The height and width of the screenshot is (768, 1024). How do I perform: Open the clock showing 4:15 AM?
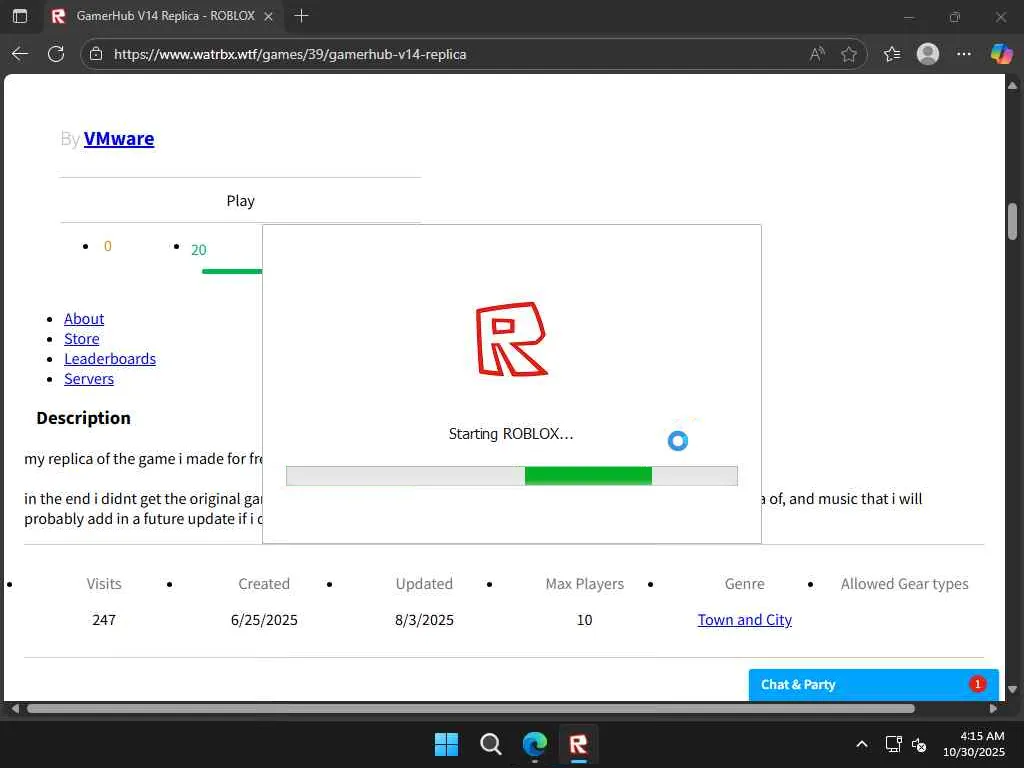point(974,744)
